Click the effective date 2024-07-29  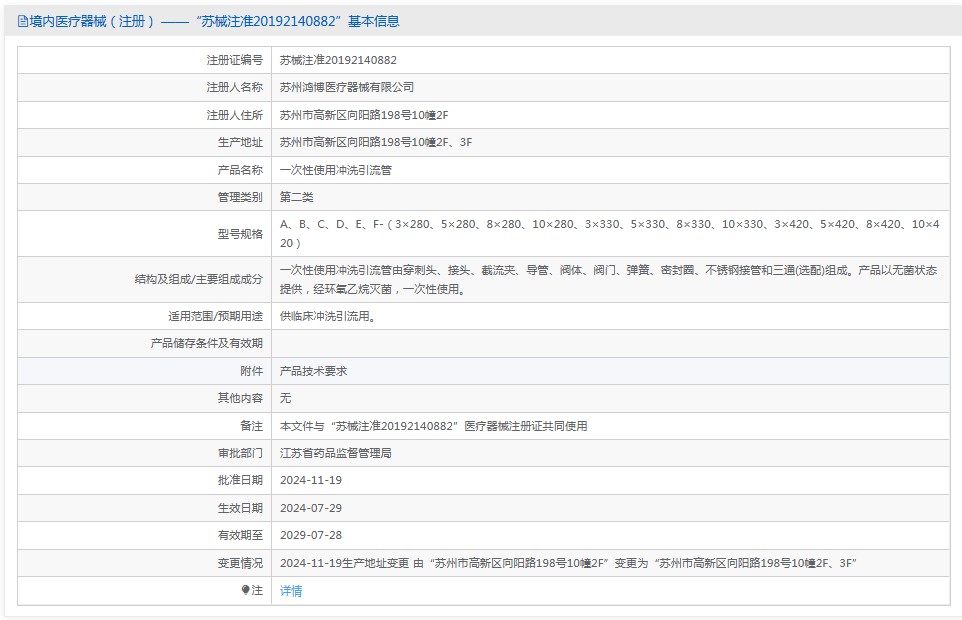pyautogui.click(x=310, y=508)
